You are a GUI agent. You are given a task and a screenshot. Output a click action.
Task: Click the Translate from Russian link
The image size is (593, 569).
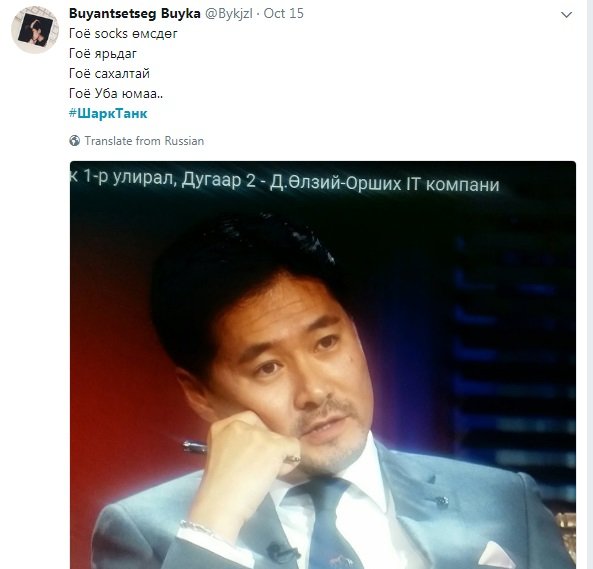pyautogui.click(x=144, y=141)
